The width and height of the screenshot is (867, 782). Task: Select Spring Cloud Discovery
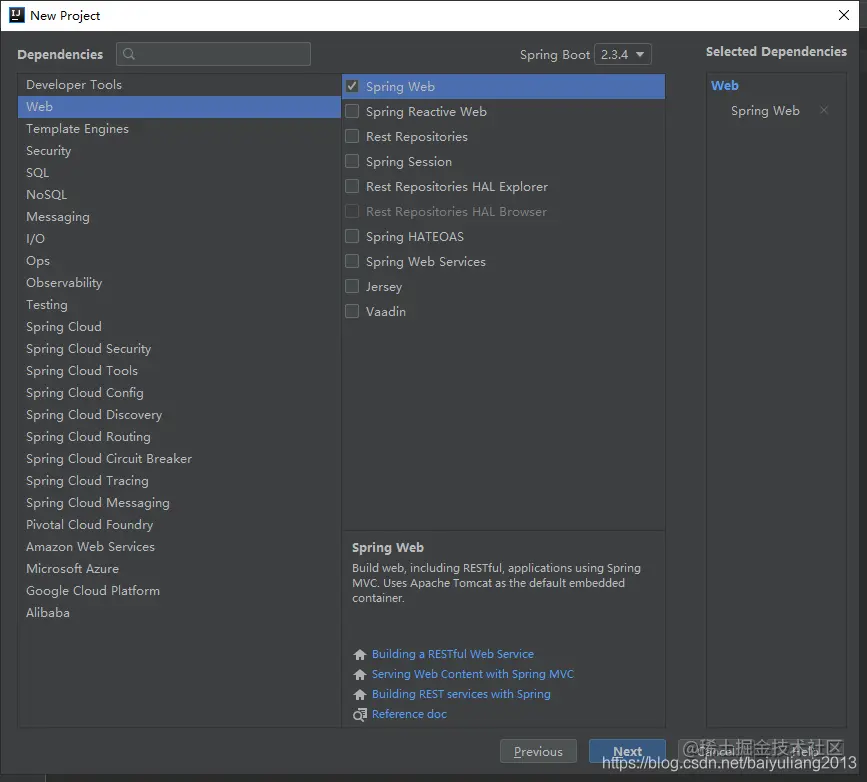point(179,415)
